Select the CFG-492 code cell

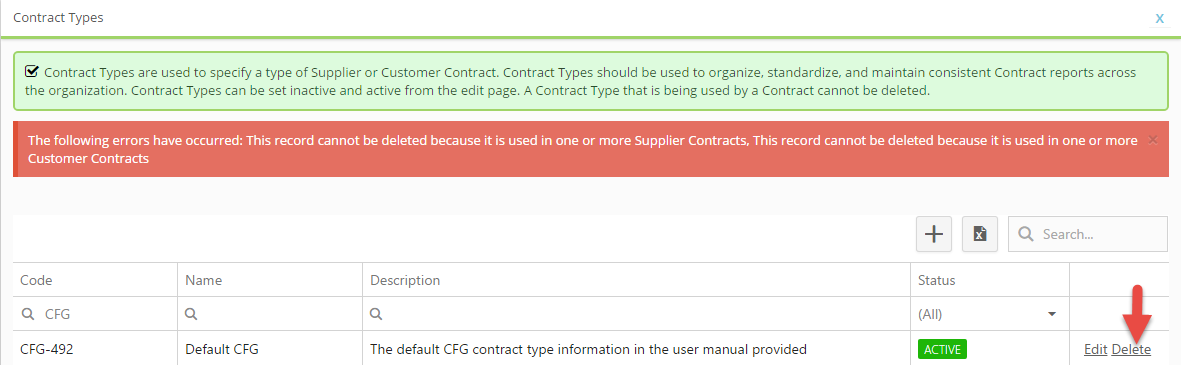pos(95,349)
